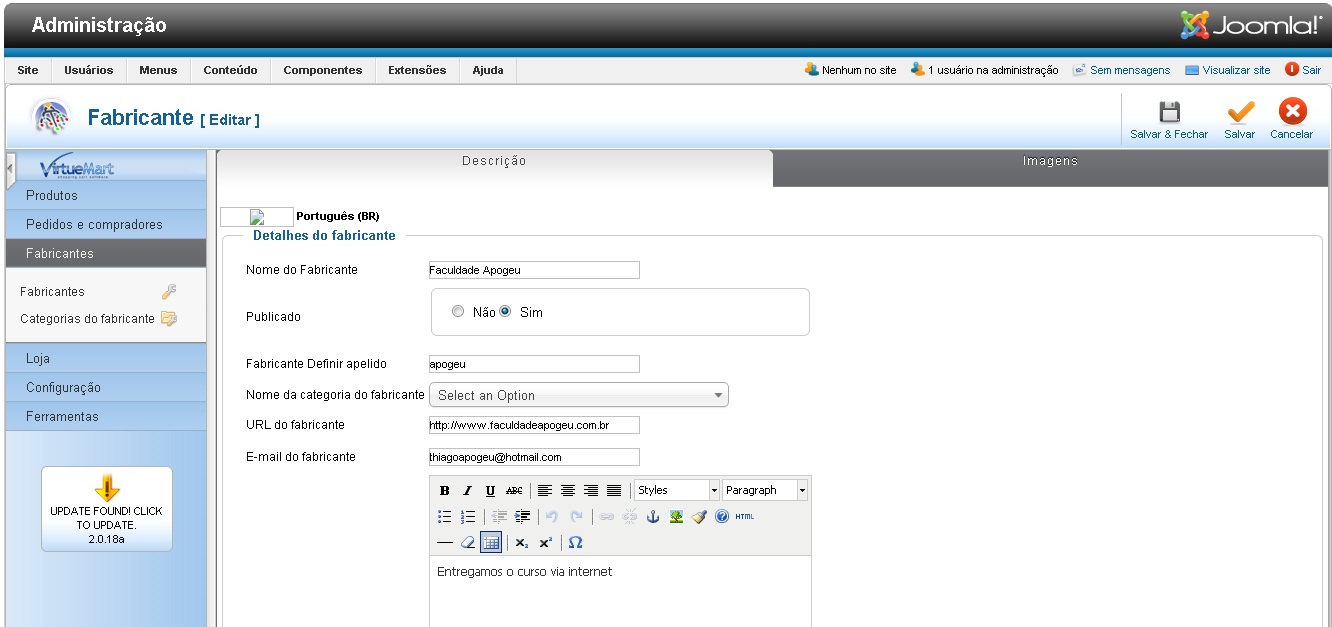Viewport: 1332px width, 627px height.
Task: Apply superscript formatting in the editor
Action: click(x=545, y=543)
